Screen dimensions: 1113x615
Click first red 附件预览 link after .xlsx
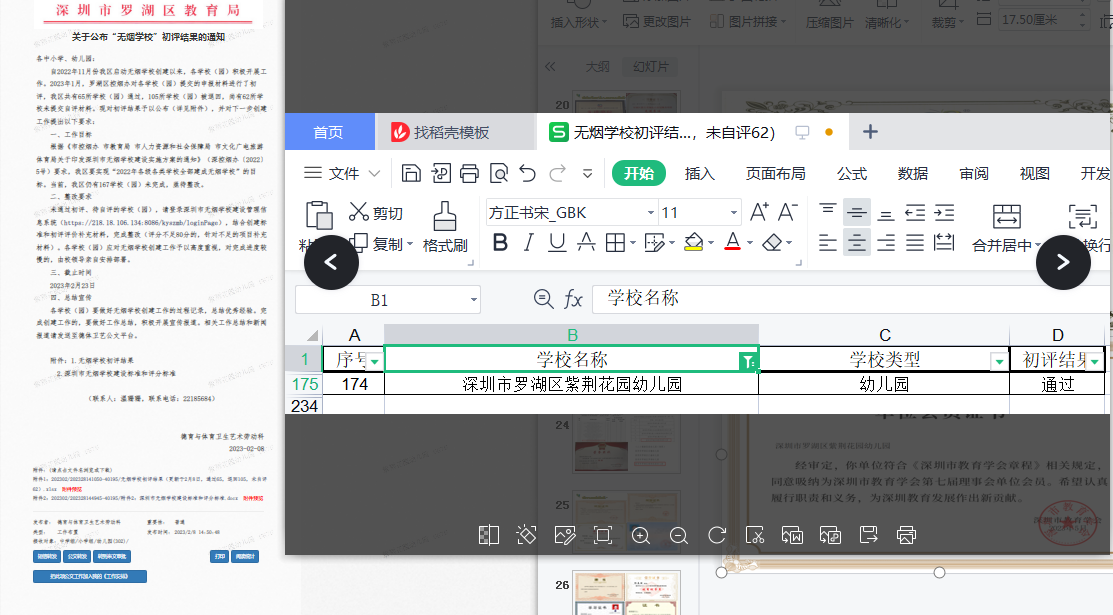[x=72, y=489]
